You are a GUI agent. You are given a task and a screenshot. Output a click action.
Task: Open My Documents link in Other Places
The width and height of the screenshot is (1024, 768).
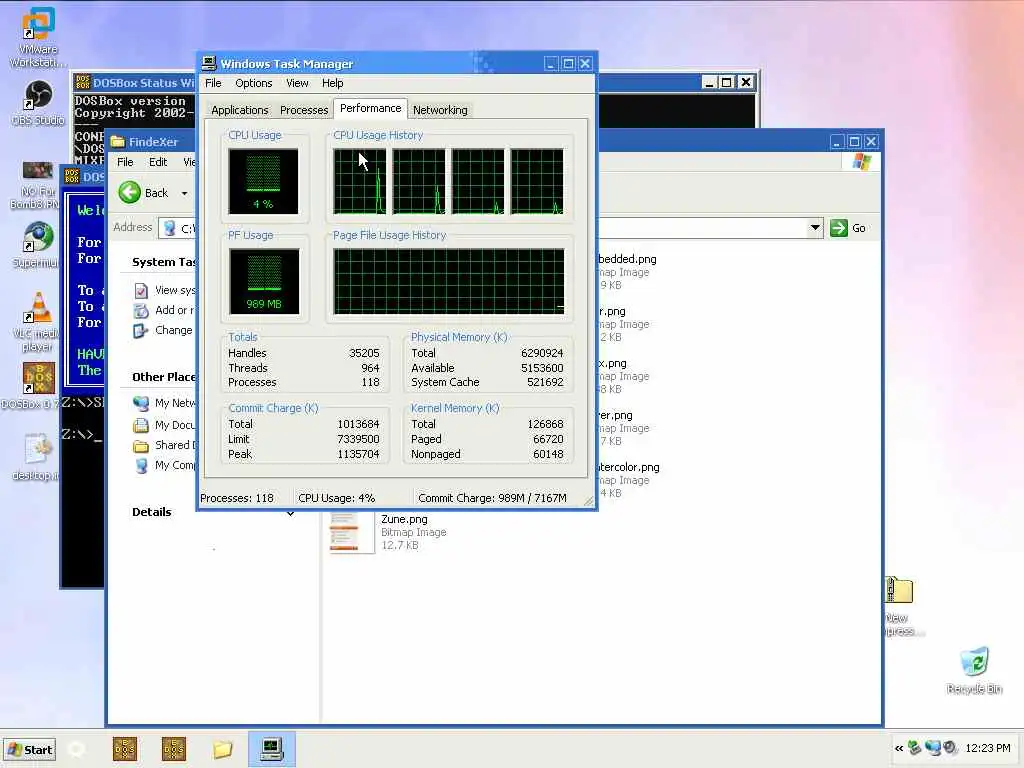[x=165, y=425]
